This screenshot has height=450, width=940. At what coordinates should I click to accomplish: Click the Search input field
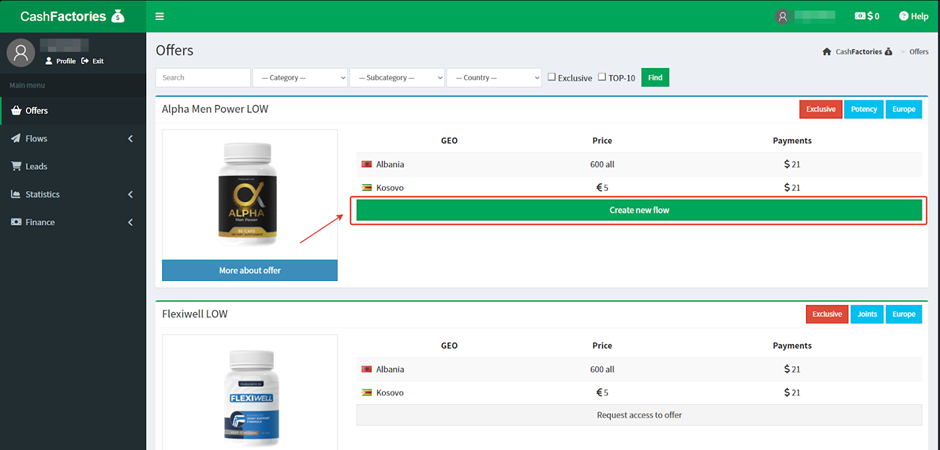click(203, 78)
